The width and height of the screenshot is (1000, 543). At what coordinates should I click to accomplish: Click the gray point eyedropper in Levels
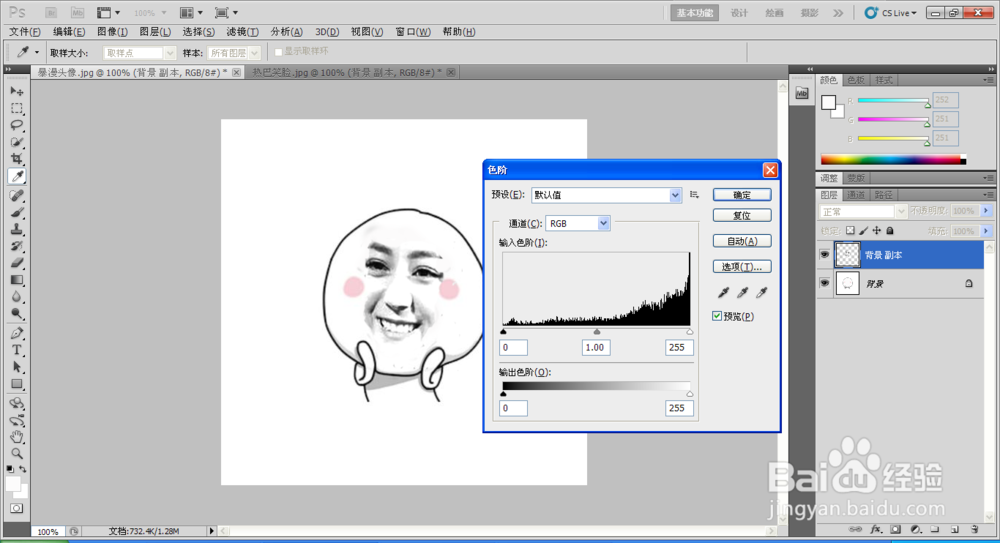(742, 292)
